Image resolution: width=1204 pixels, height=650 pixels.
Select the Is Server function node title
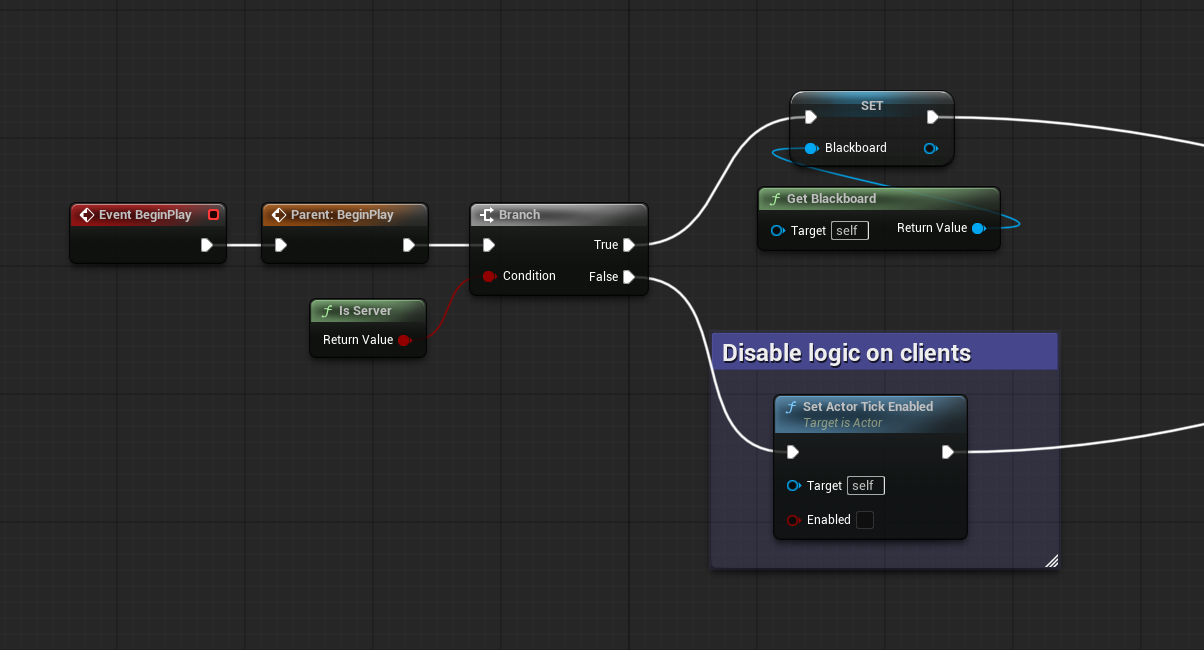click(365, 311)
